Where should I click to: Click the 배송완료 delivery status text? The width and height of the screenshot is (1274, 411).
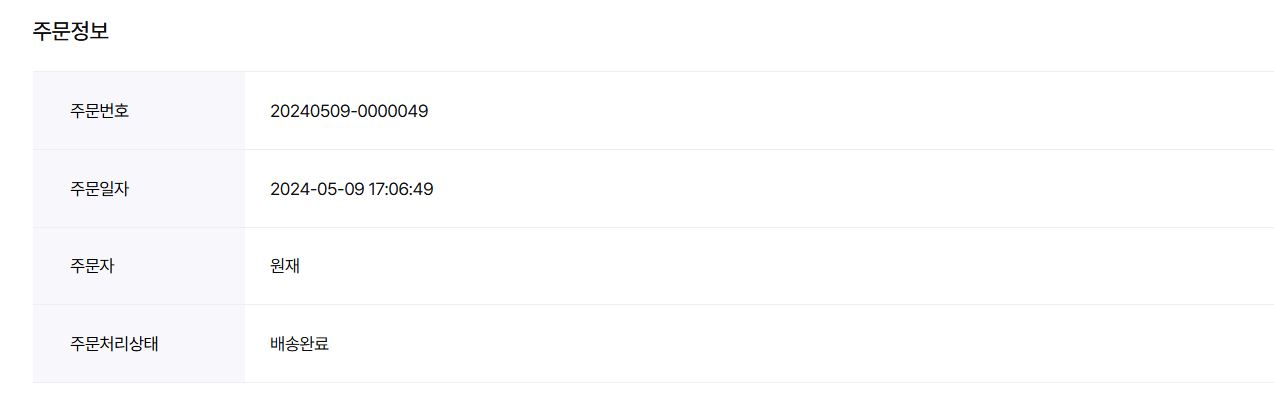299,344
